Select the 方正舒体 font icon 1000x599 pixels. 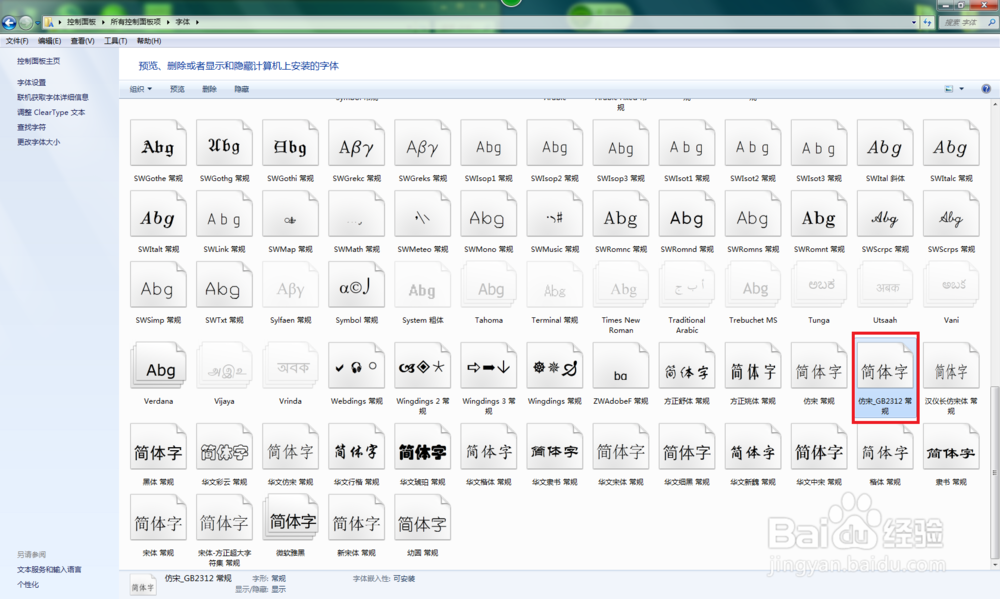(687, 366)
